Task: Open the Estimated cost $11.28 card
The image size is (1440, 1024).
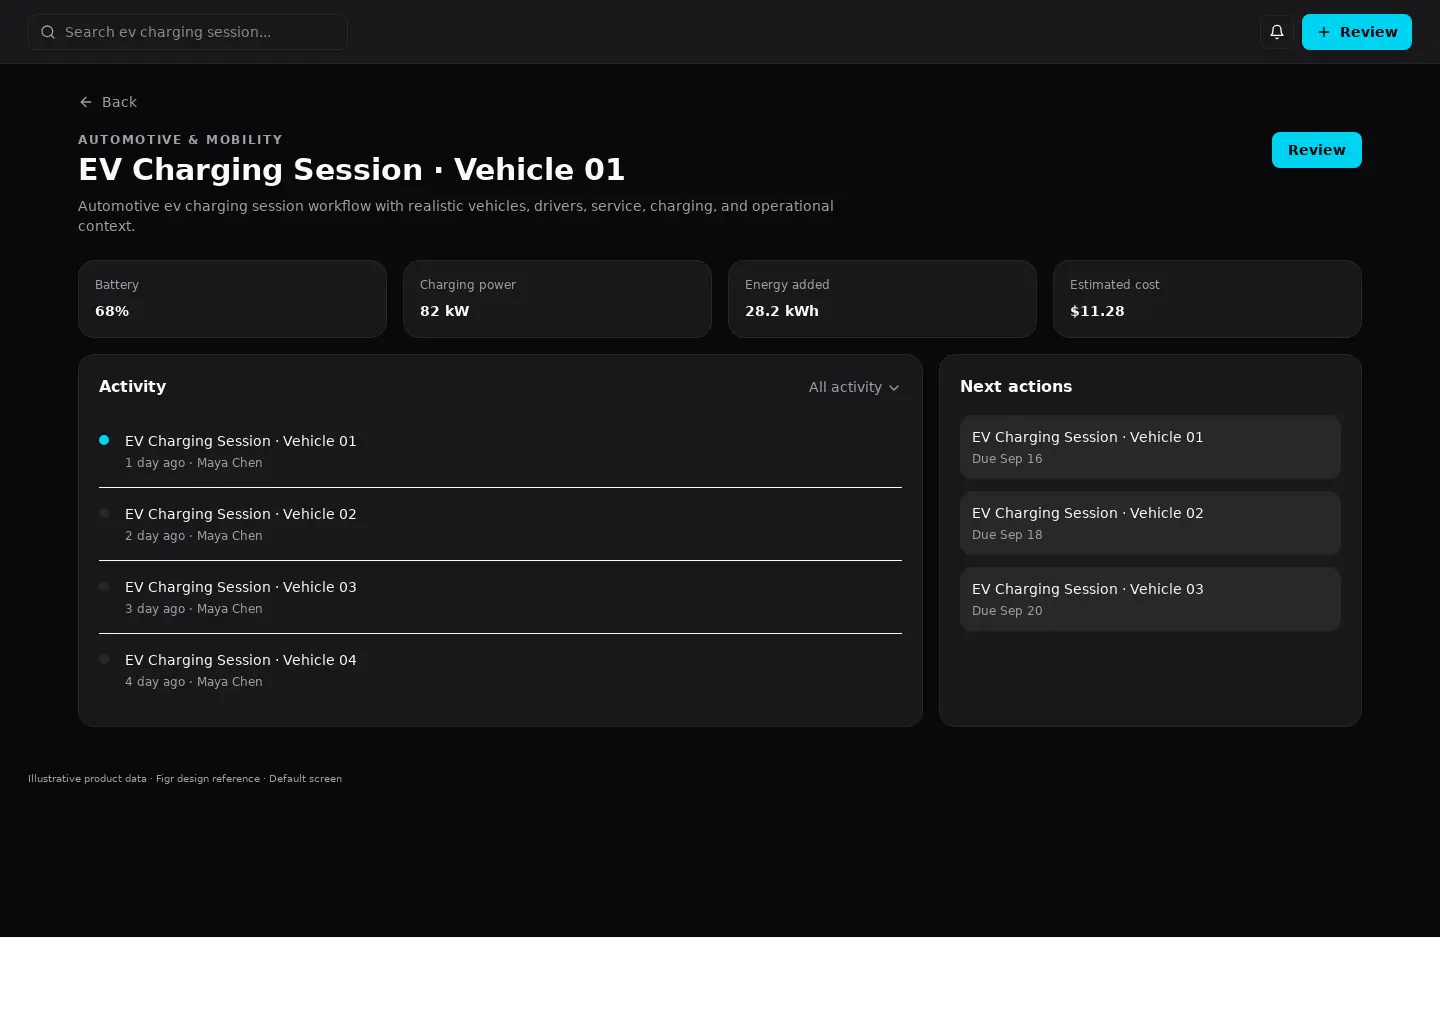Action: [1207, 299]
